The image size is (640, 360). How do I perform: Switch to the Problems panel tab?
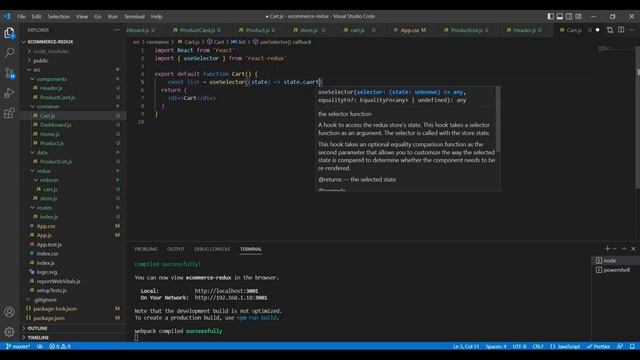click(146, 249)
